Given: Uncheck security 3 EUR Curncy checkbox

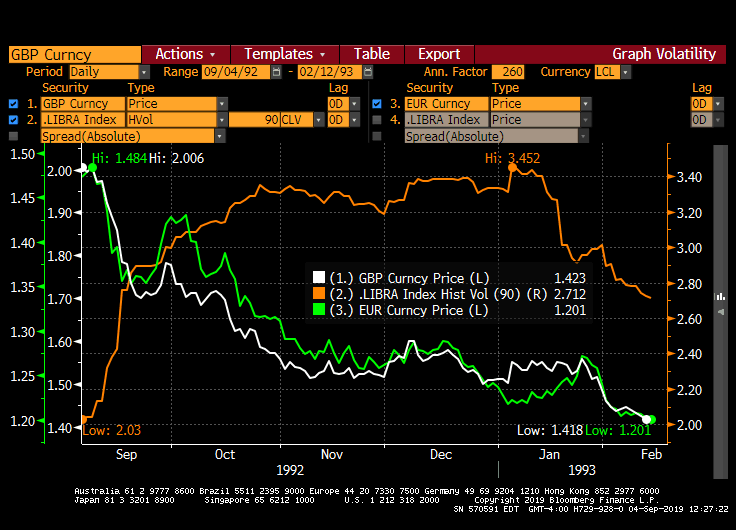Looking at the screenshot, I should (x=377, y=104).
